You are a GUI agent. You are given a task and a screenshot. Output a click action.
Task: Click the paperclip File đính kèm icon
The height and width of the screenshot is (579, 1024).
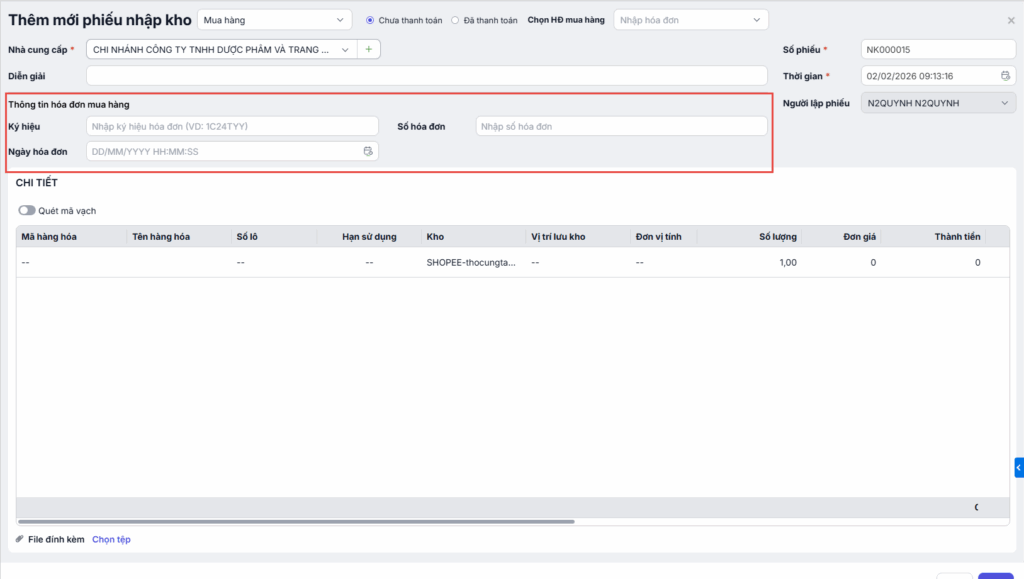pyautogui.click(x=20, y=539)
